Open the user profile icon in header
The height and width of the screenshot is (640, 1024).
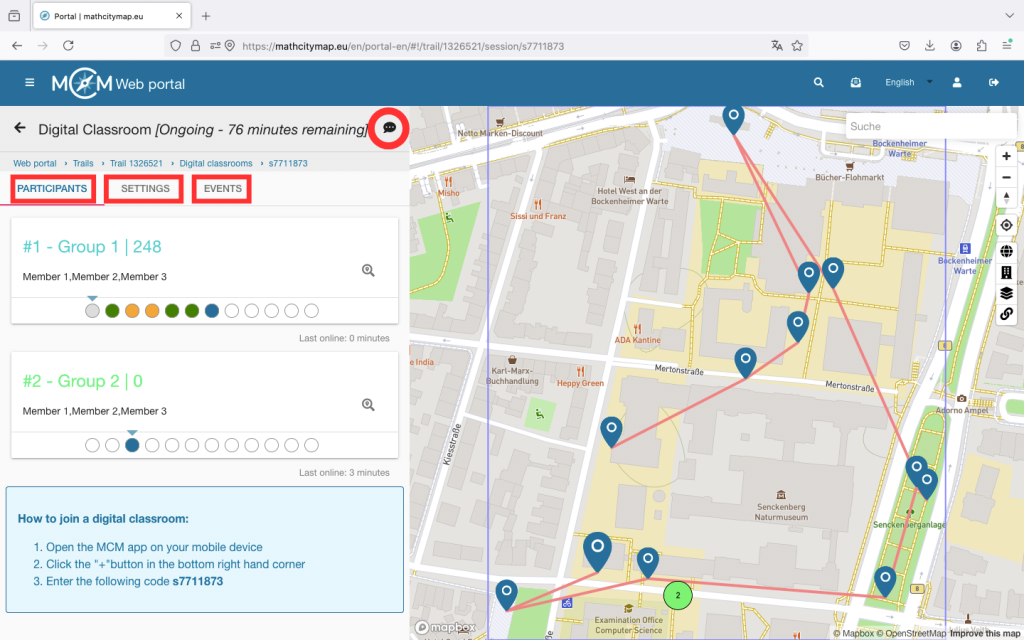957,83
